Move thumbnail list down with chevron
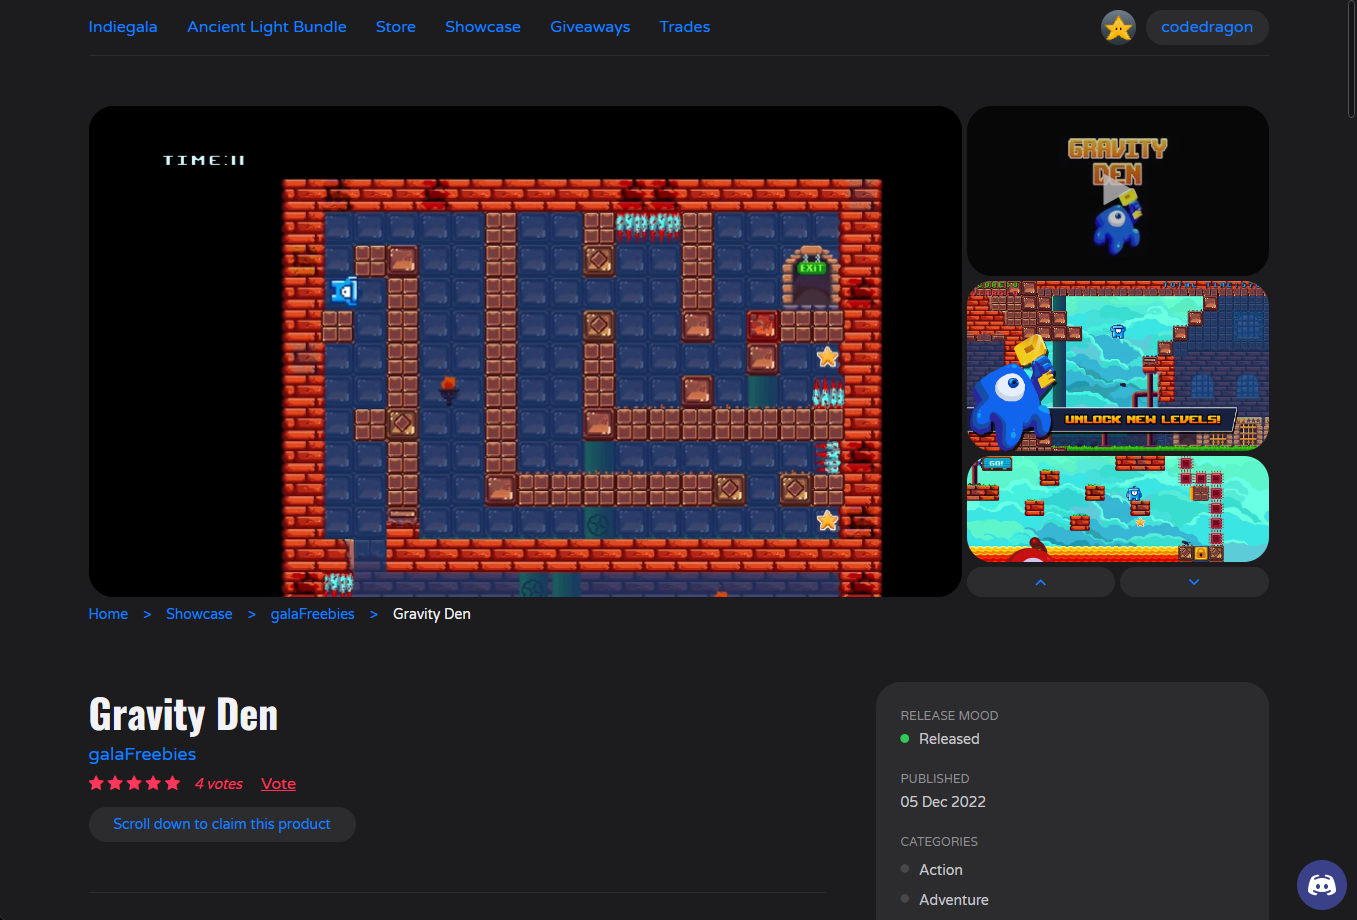1357x920 pixels. (1194, 582)
